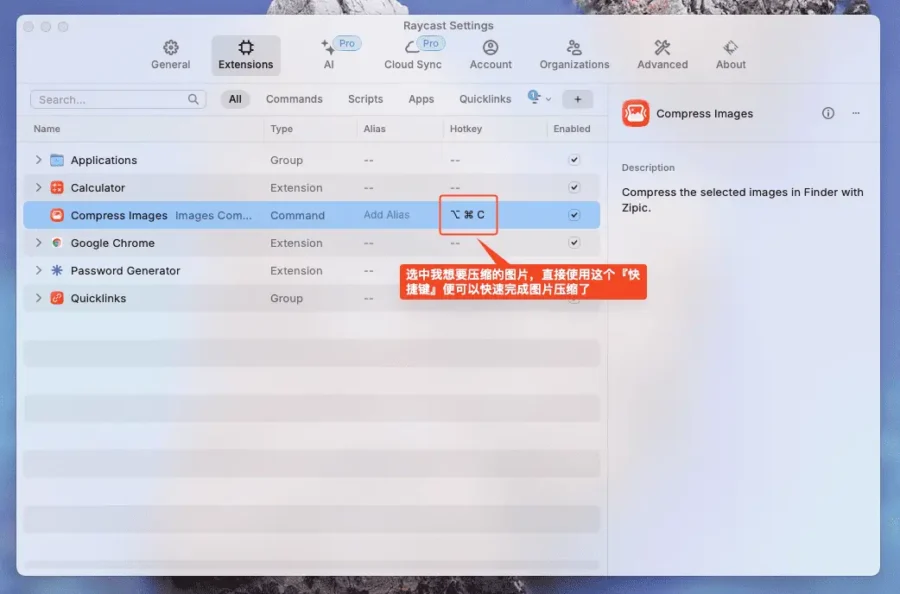Select the Google Chrome row name
This screenshot has height=594, width=900.
coord(112,243)
